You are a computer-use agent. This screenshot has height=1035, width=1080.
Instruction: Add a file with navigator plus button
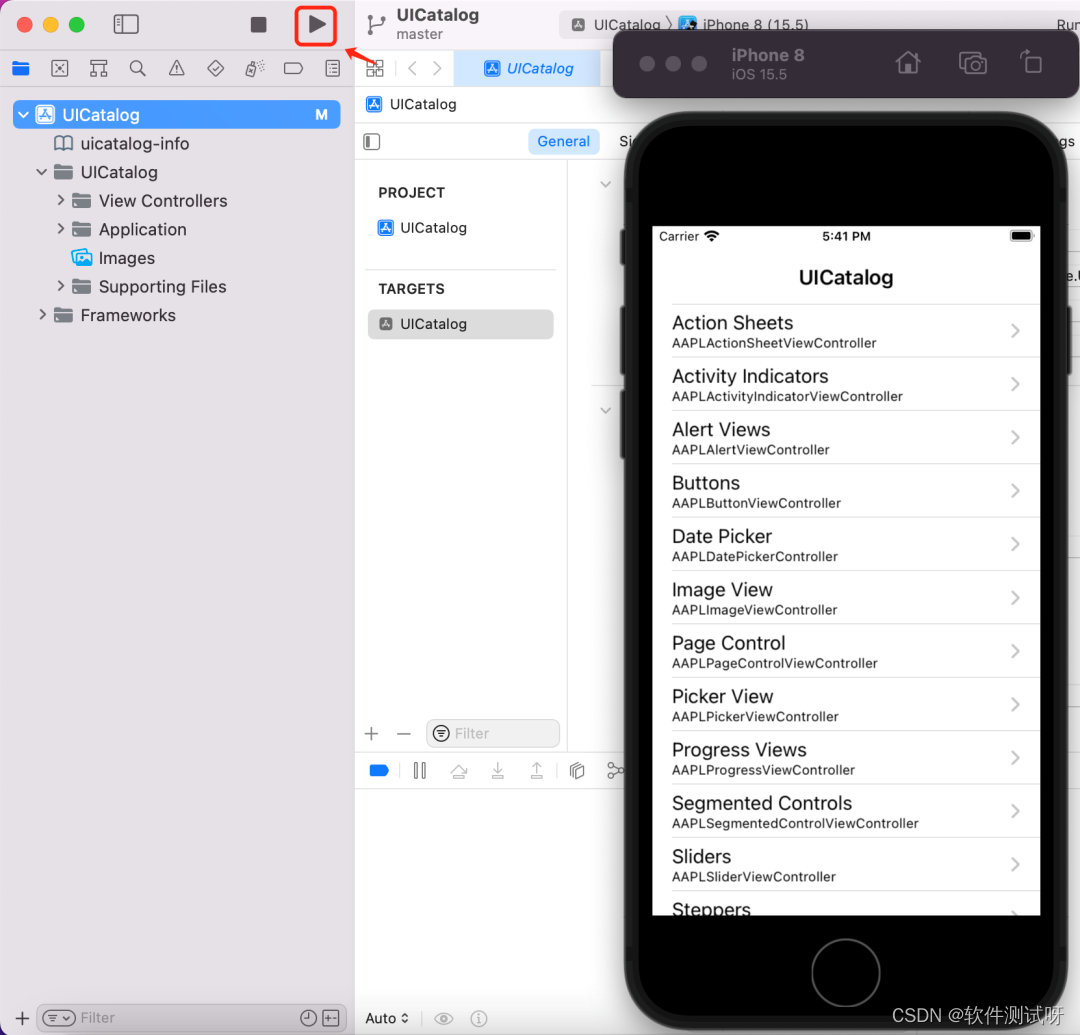point(22,1018)
